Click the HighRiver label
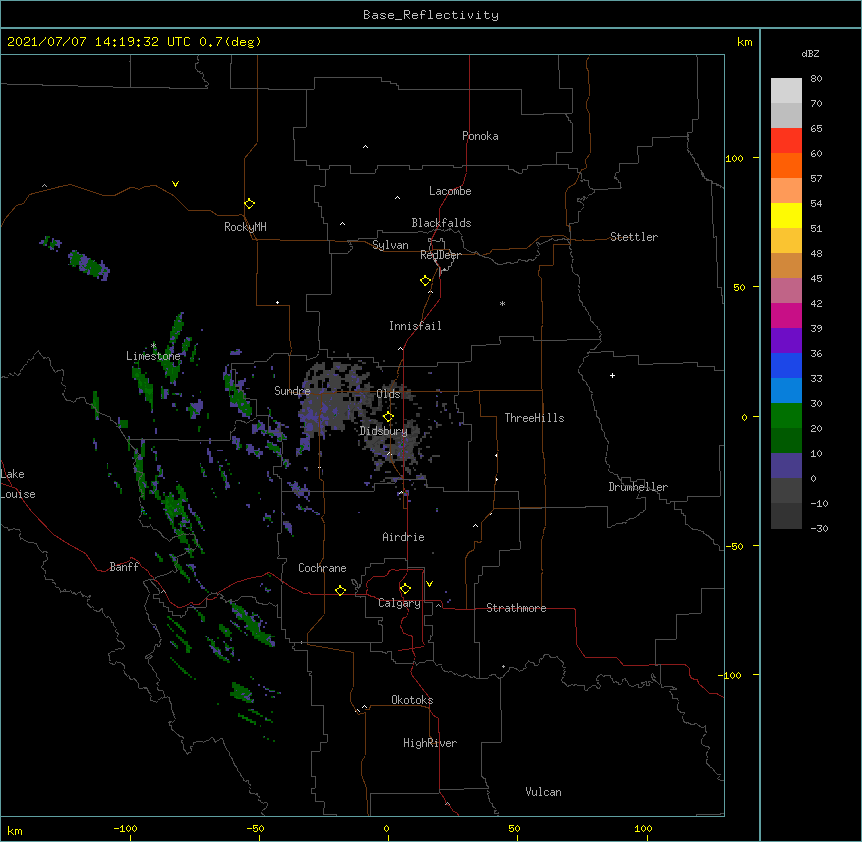862x842 pixels. click(x=430, y=743)
